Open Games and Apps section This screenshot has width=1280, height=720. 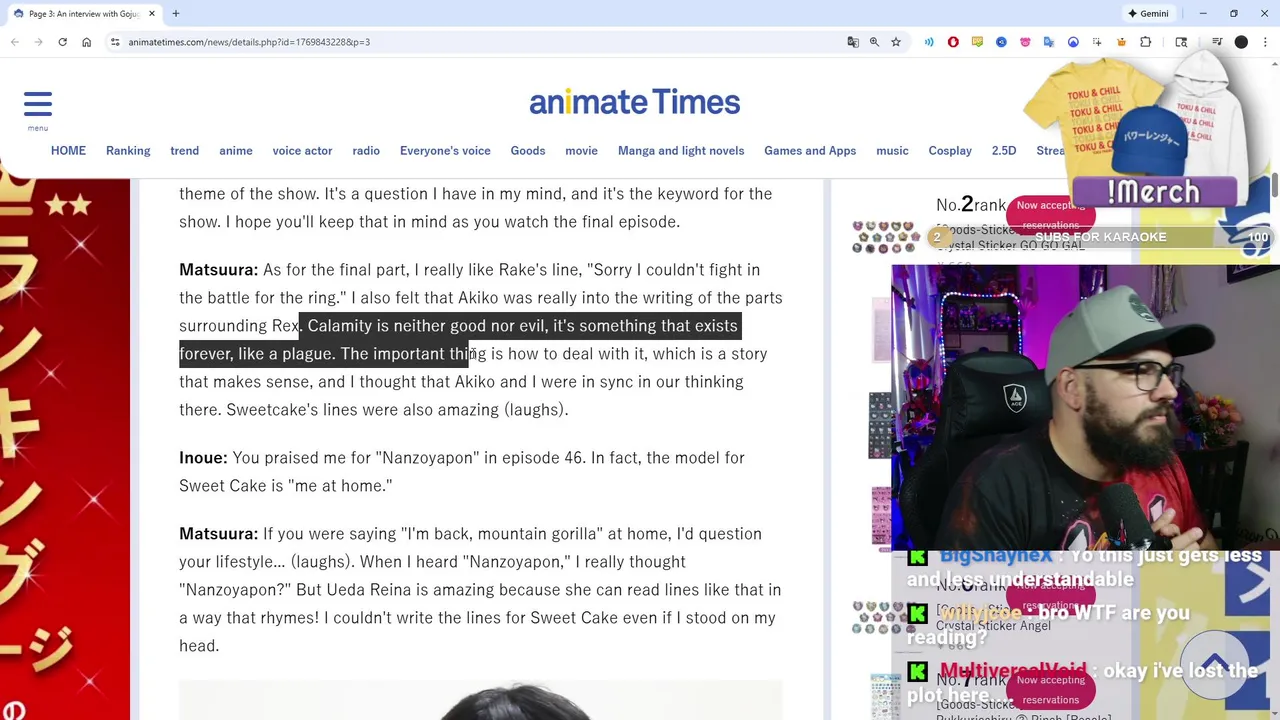click(x=810, y=150)
